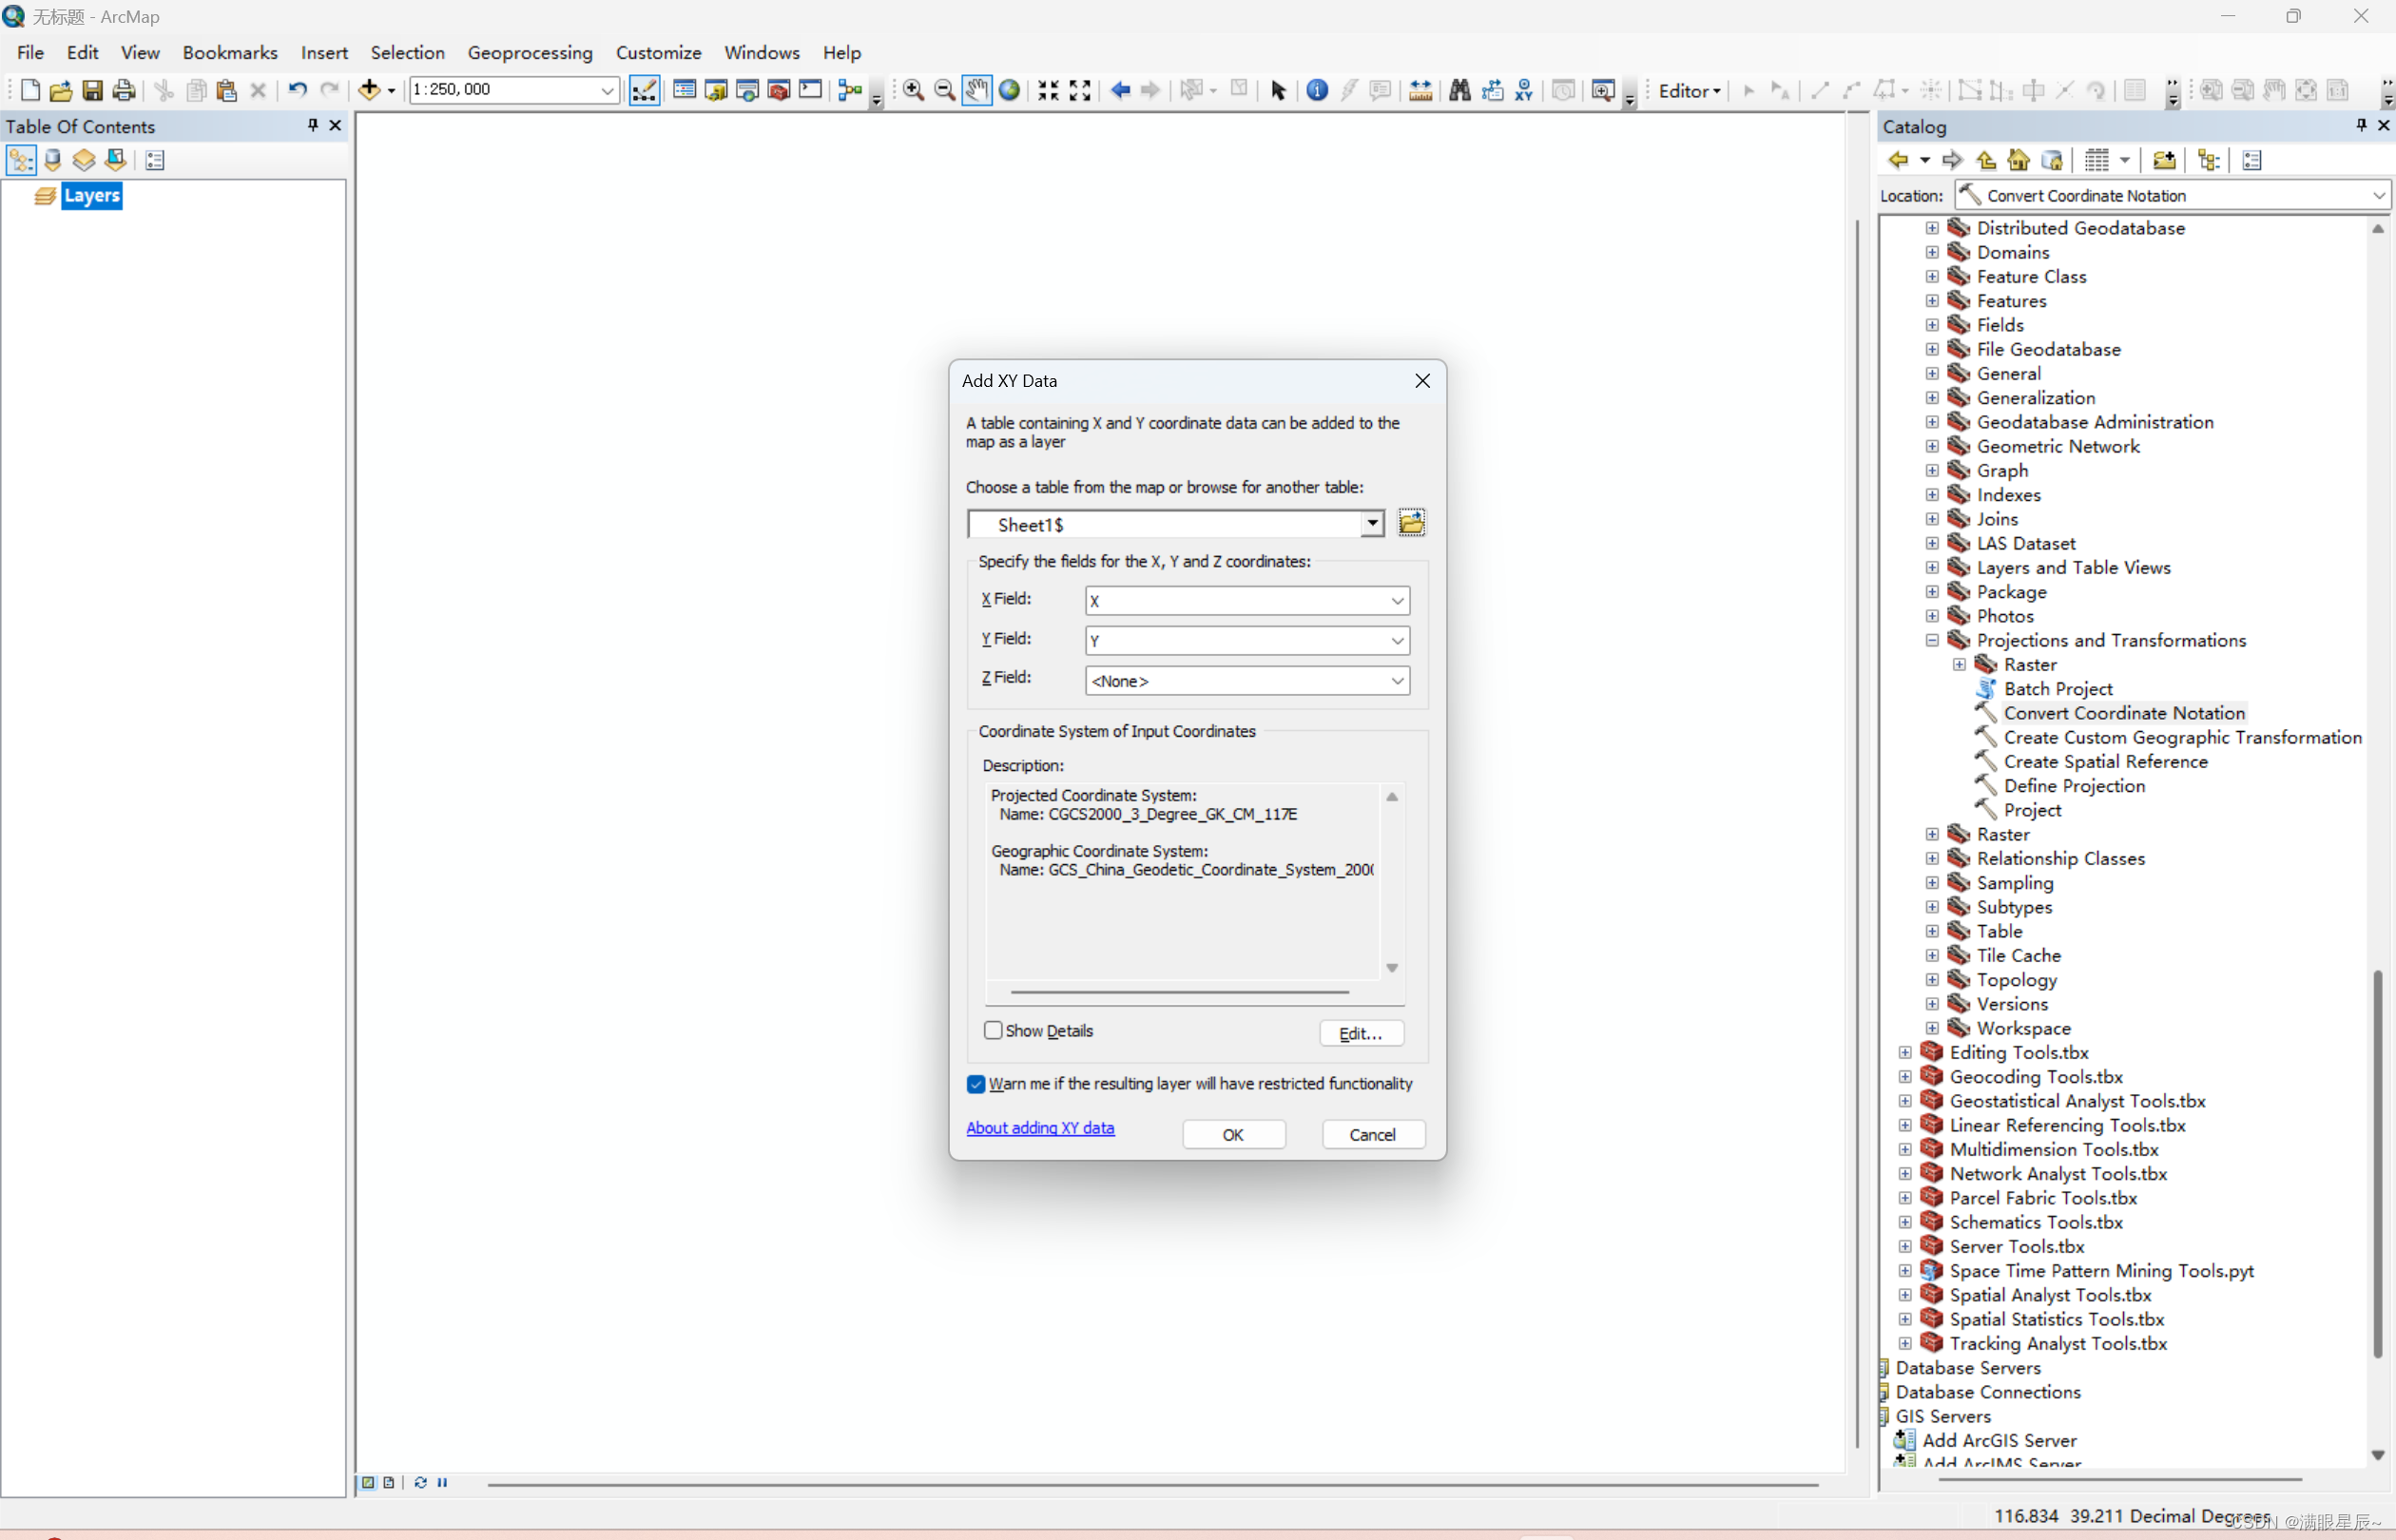Open the Customize menu
The width and height of the screenshot is (2396, 1540).
(658, 52)
